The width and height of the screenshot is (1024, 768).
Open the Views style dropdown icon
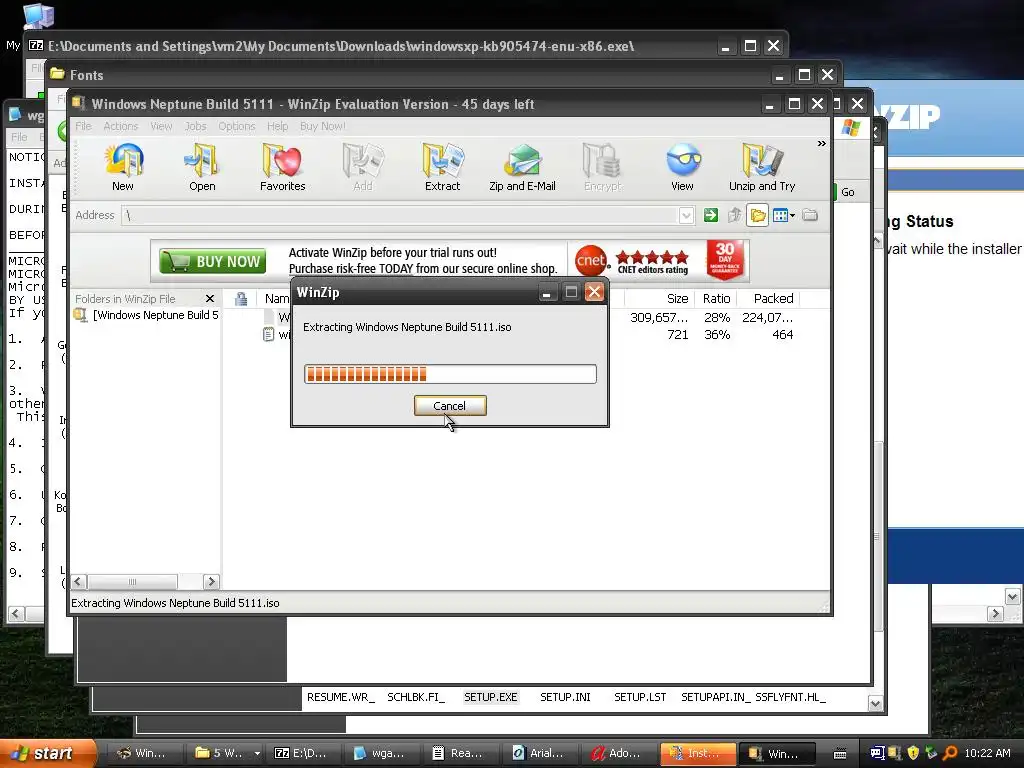coord(783,215)
